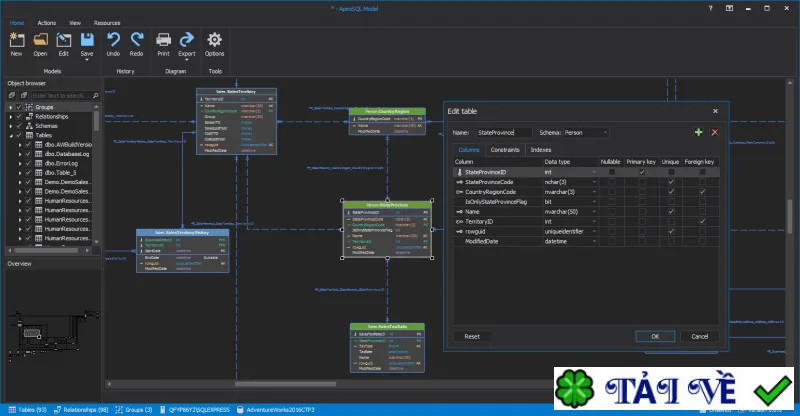Open the Actions ribbon tab
Viewport: 800px width, 416px height.
[46, 23]
